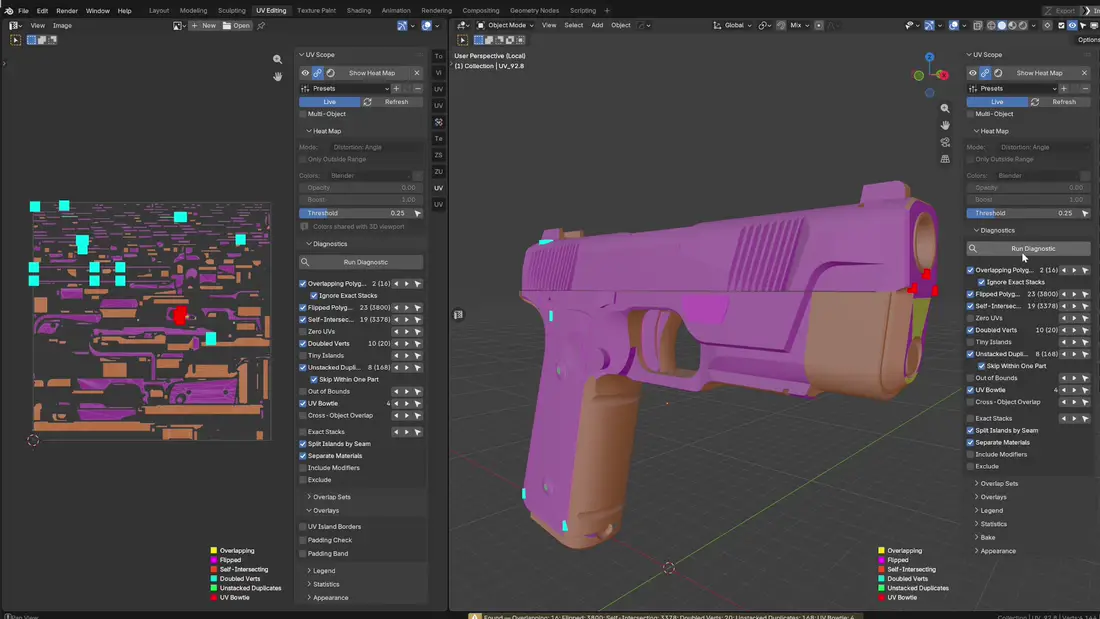
Task: Click select-filter arrow on Flipped Polygons row, UV editor panel
Action: pyautogui.click(x=417, y=307)
